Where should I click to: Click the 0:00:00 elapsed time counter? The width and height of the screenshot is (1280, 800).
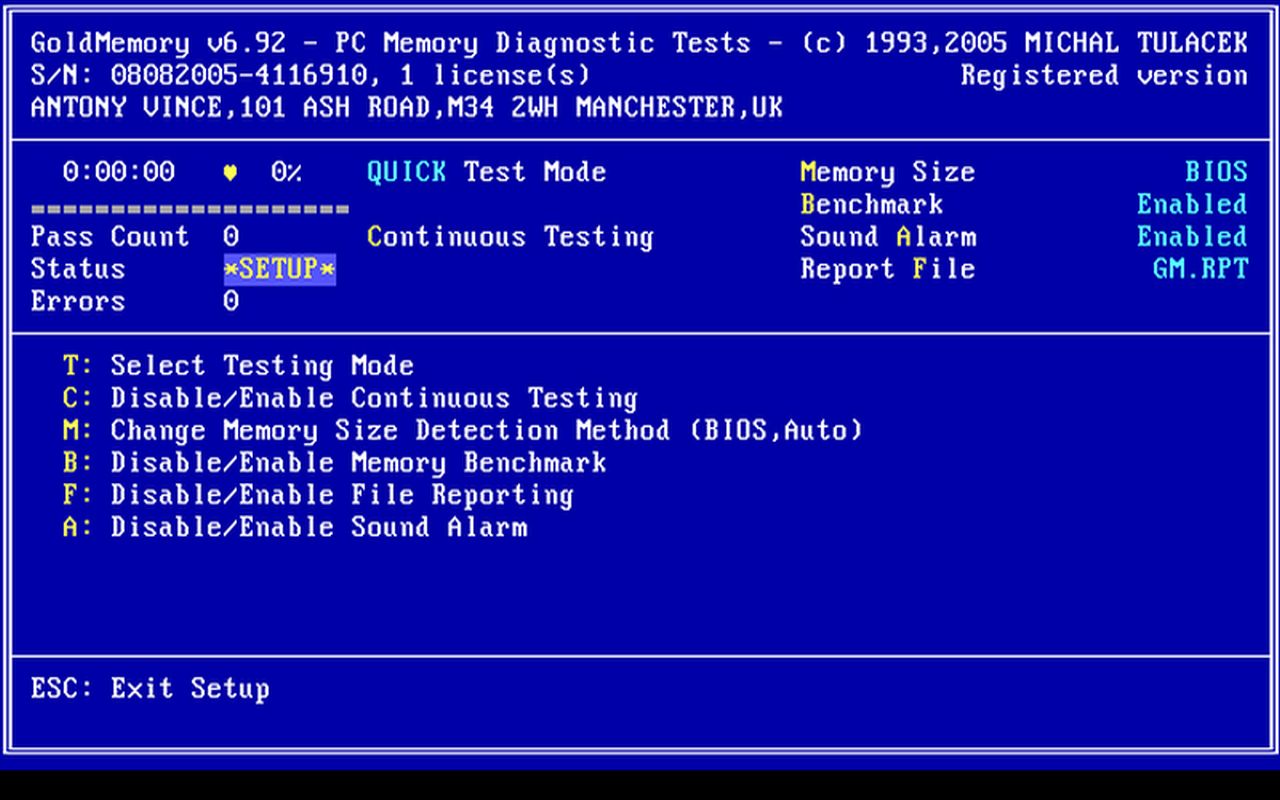(x=118, y=172)
